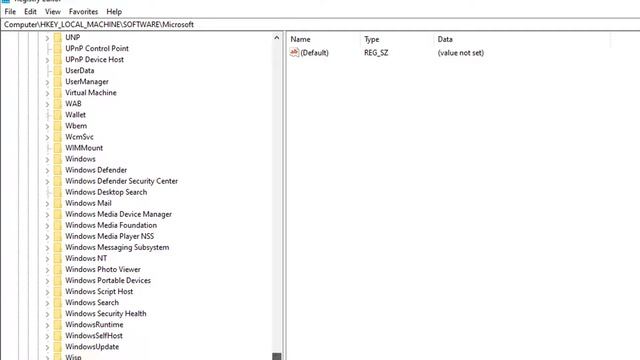The height and width of the screenshot is (360, 640).
Task: Select the UPnP Control Point key
Action: pos(97,48)
